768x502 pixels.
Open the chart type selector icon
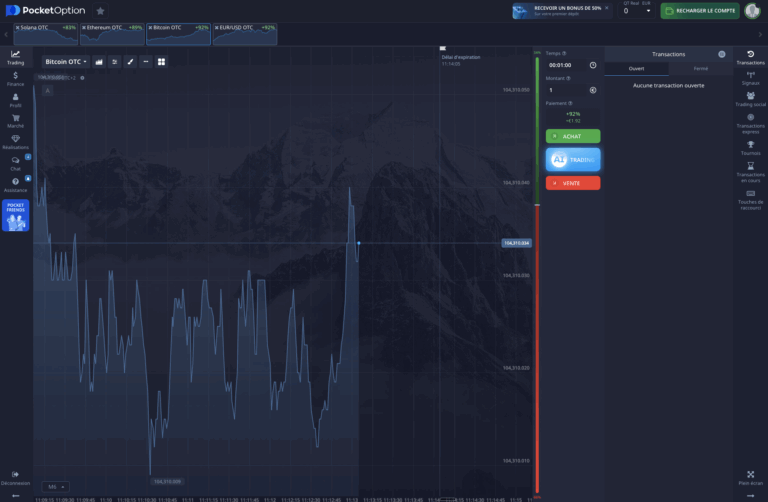[99, 62]
